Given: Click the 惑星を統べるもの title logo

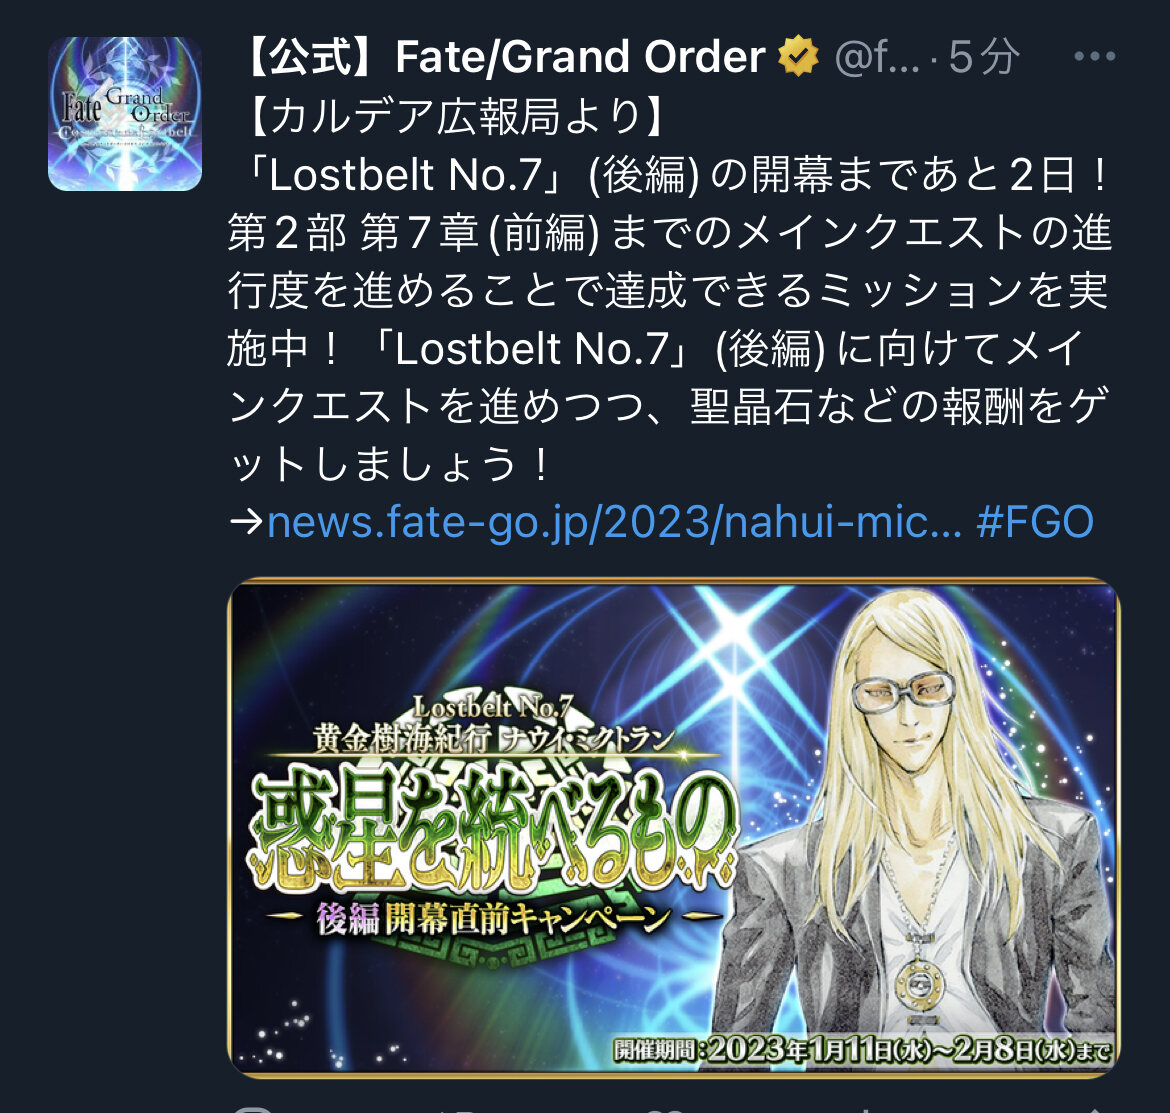Looking at the screenshot, I should pos(492,827).
